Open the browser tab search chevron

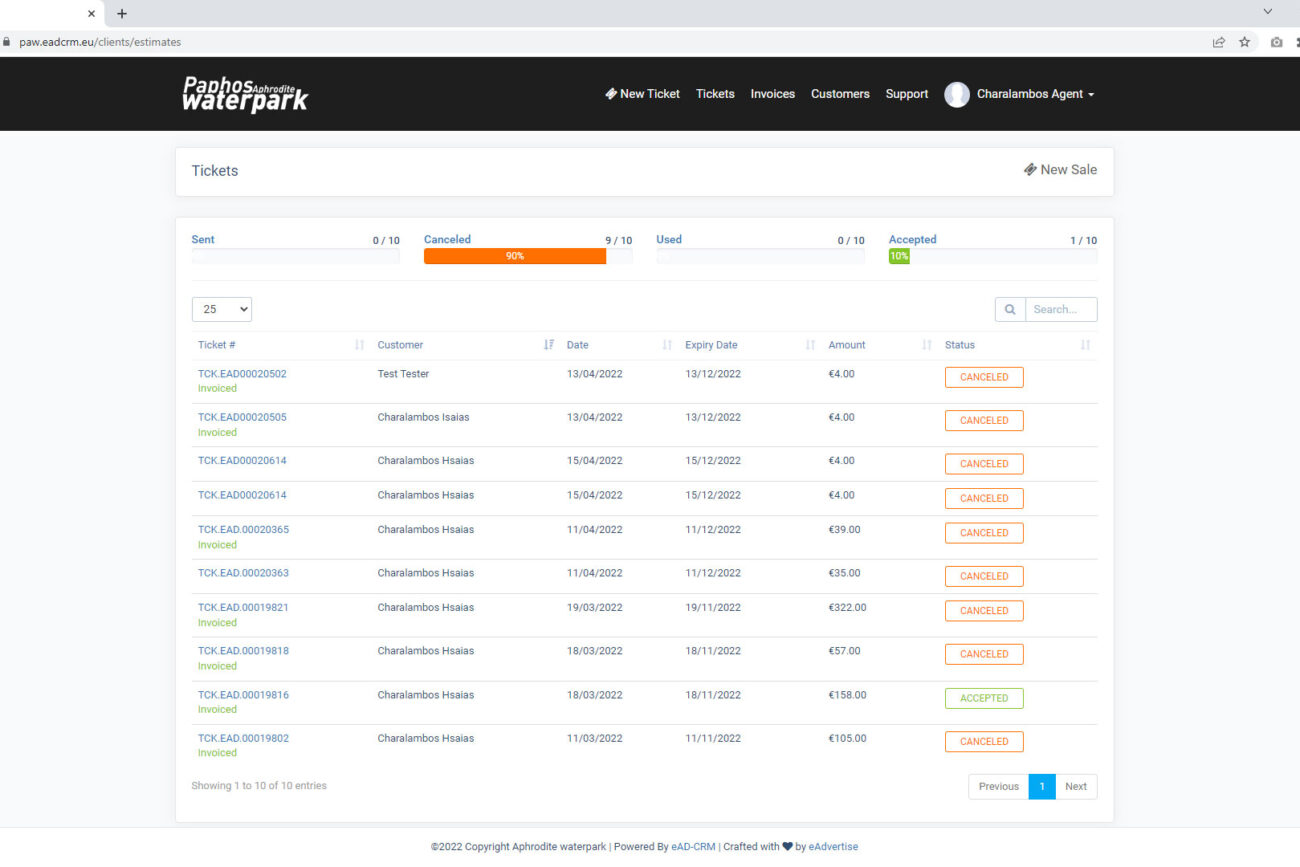coord(1268,12)
